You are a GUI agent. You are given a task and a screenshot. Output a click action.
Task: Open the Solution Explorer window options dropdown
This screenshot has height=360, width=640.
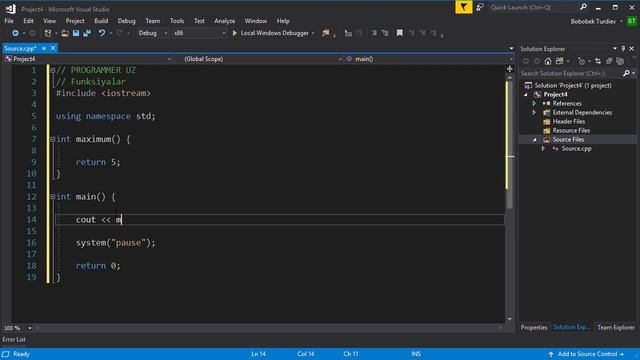[x=615, y=49]
